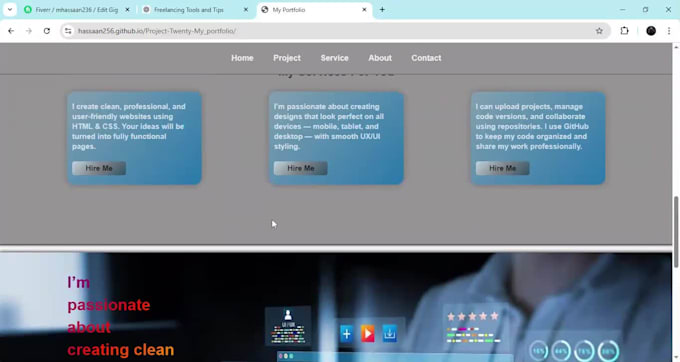Navigate to Home in the site menu
This screenshot has width=680, height=362.
pyautogui.click(x=242, y=58)
